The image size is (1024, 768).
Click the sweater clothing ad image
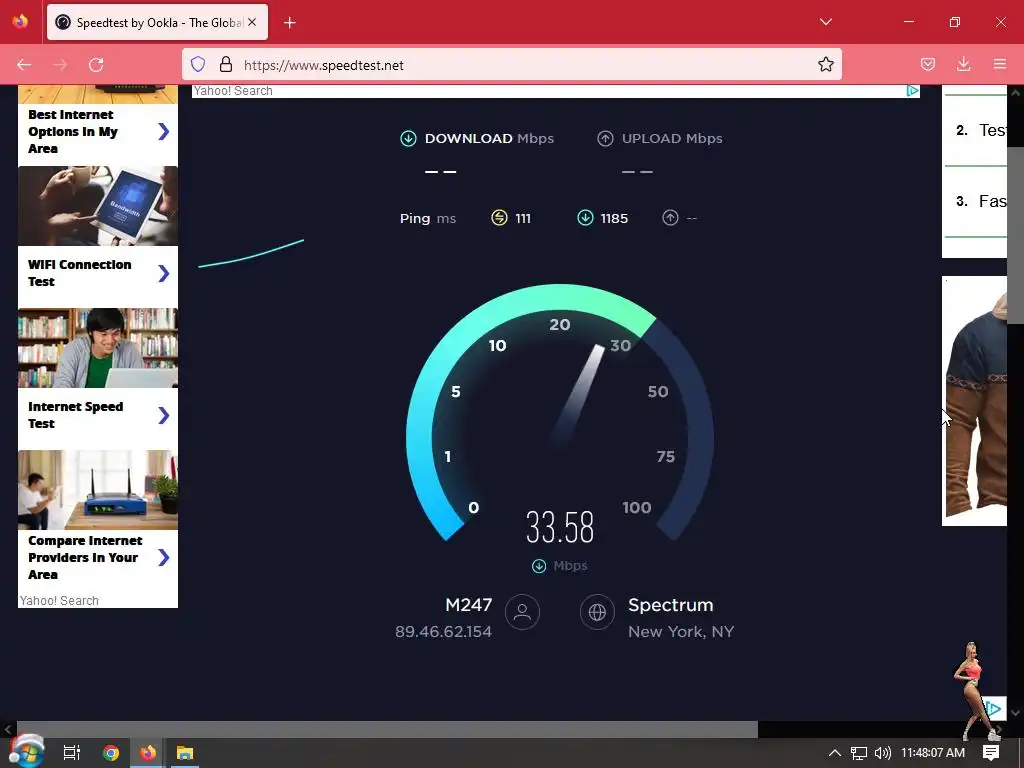coord(974,401)
